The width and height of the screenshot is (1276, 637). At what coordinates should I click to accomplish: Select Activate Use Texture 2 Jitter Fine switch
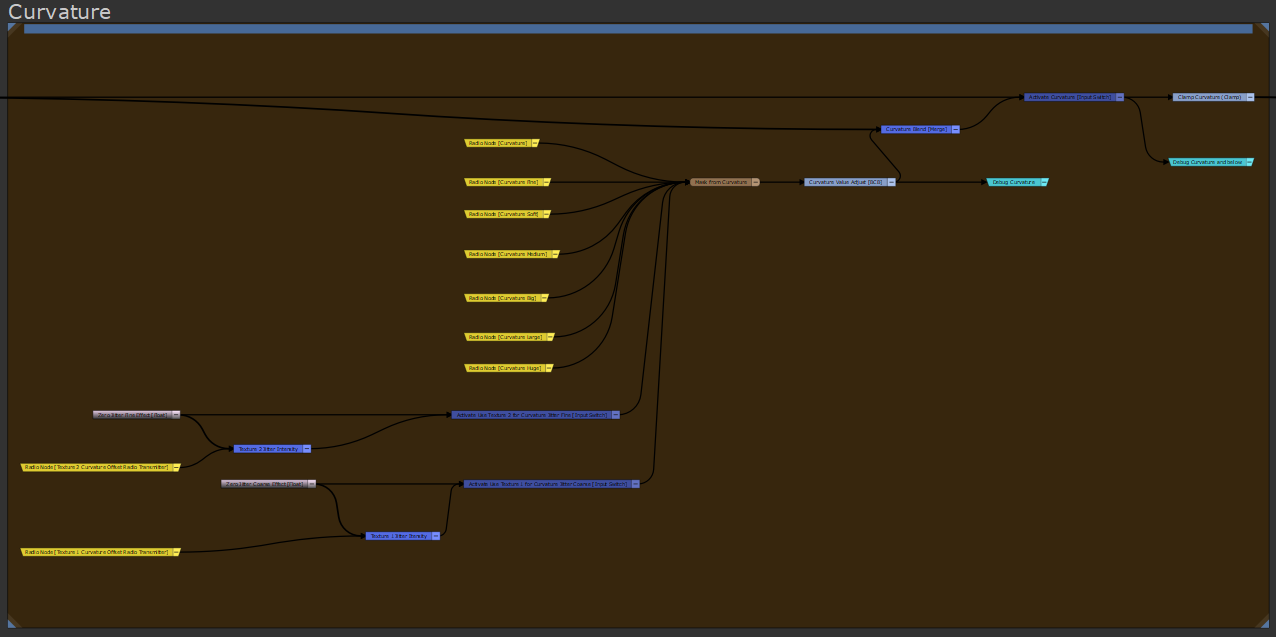coord(531,414)
